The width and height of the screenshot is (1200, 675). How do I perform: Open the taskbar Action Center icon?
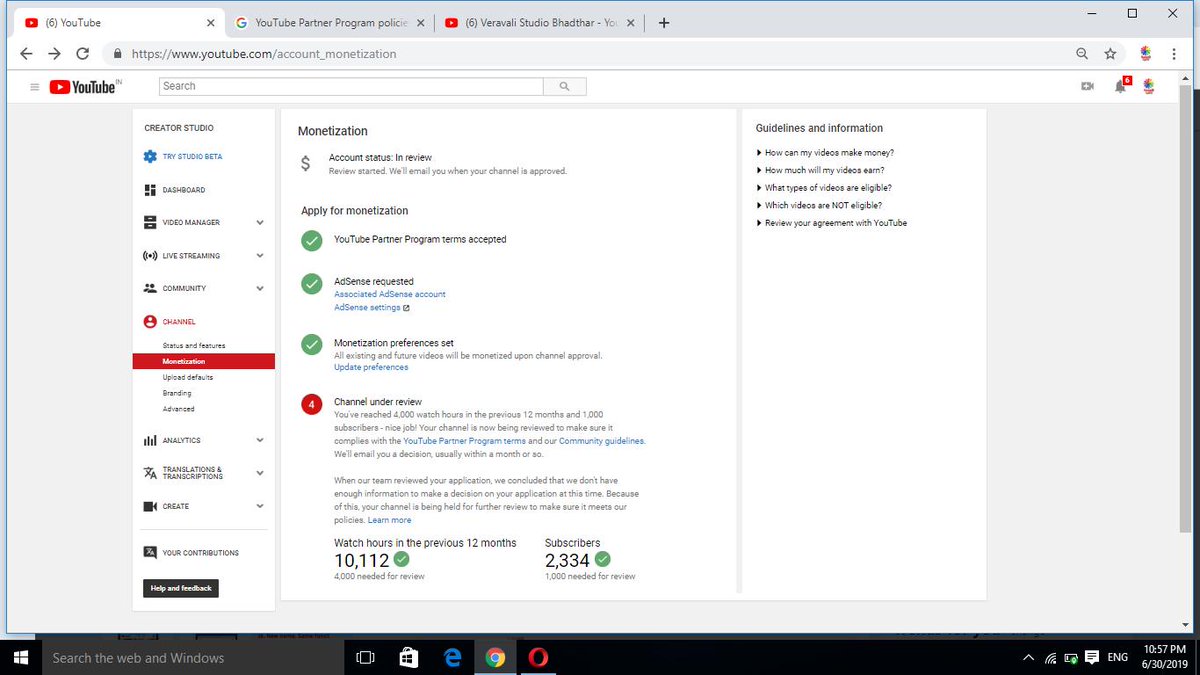[1092, 657]
